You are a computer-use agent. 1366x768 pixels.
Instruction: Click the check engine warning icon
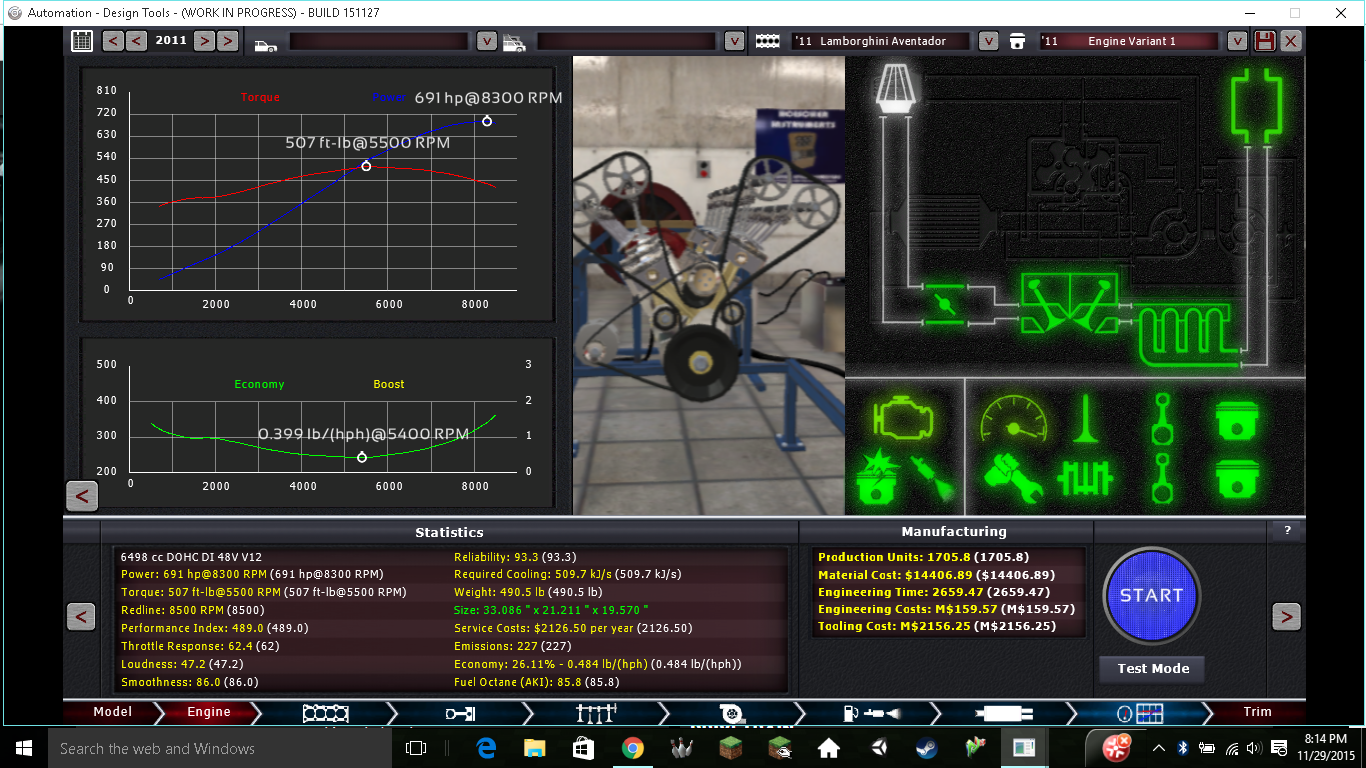point(903,417)
